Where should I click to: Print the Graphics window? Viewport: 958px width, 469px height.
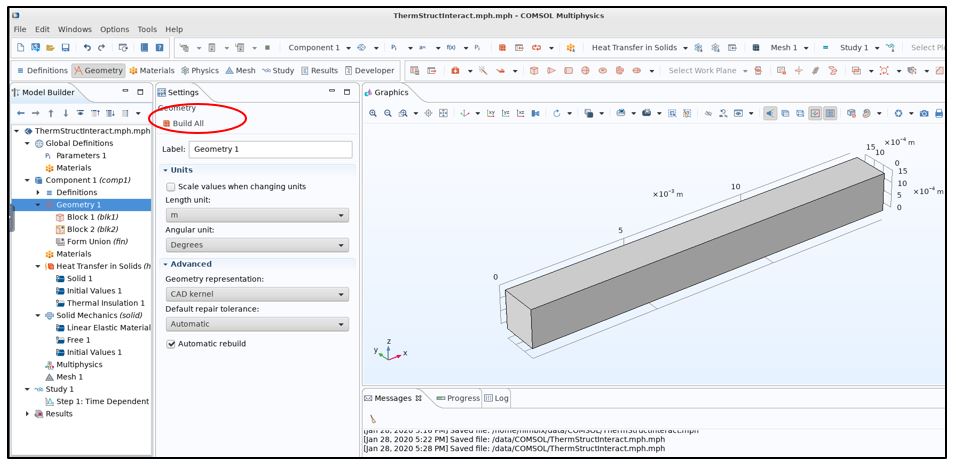[938, 114]
